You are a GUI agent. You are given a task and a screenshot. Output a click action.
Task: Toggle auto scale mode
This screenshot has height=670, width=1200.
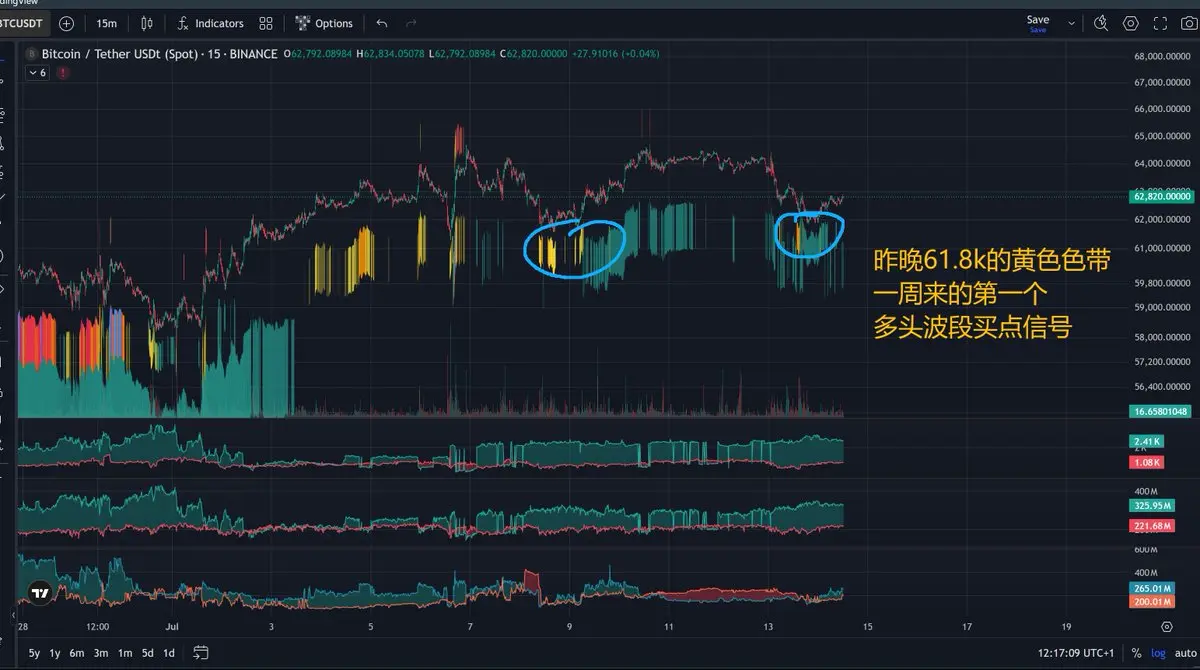coord(1185,653)
